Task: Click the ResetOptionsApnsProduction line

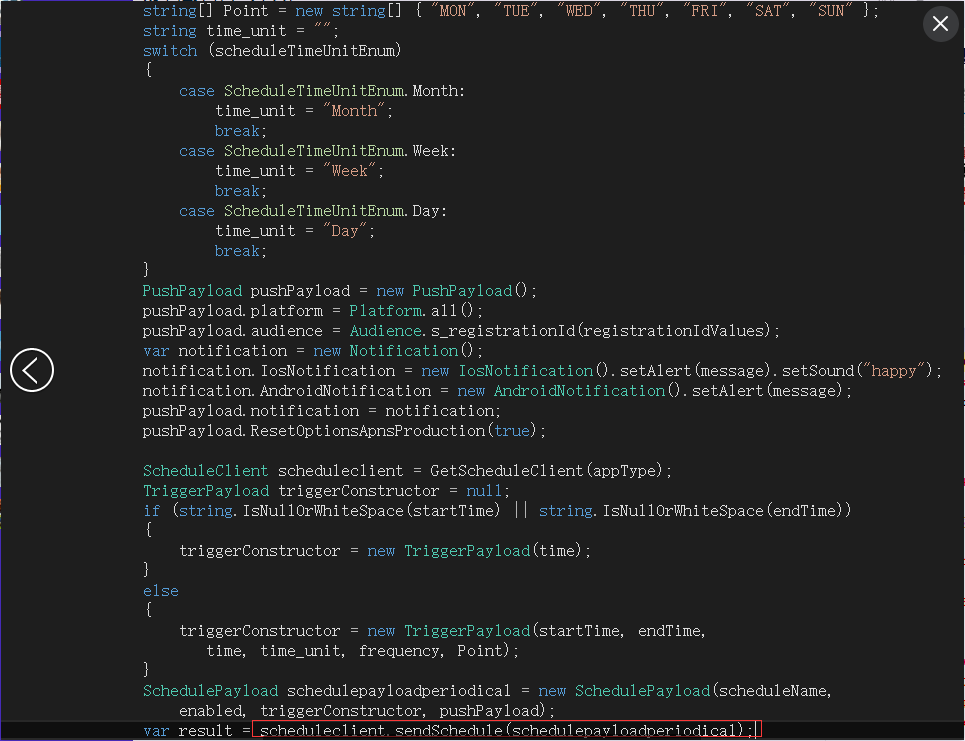Action: click(x=344, y=431)
